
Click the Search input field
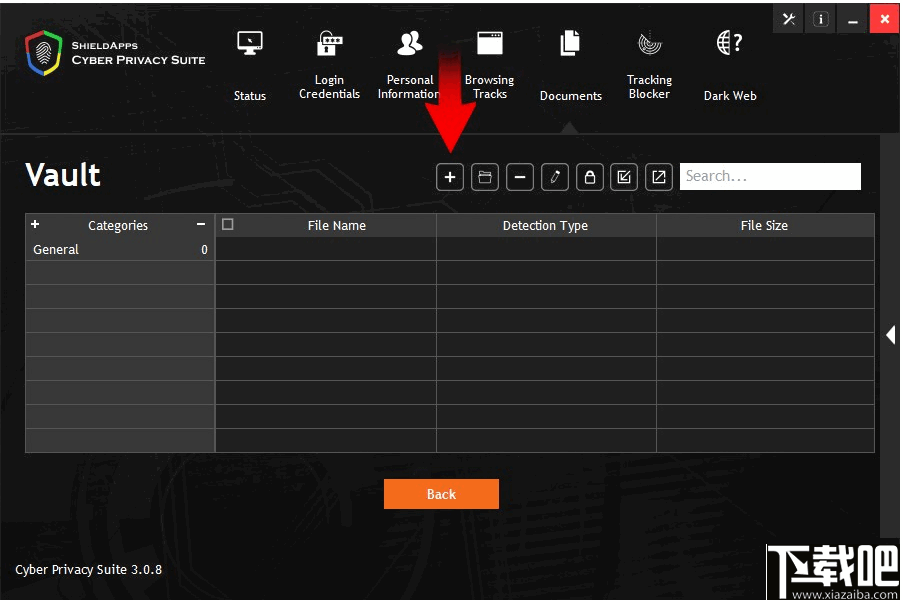(x=770, y=176)
